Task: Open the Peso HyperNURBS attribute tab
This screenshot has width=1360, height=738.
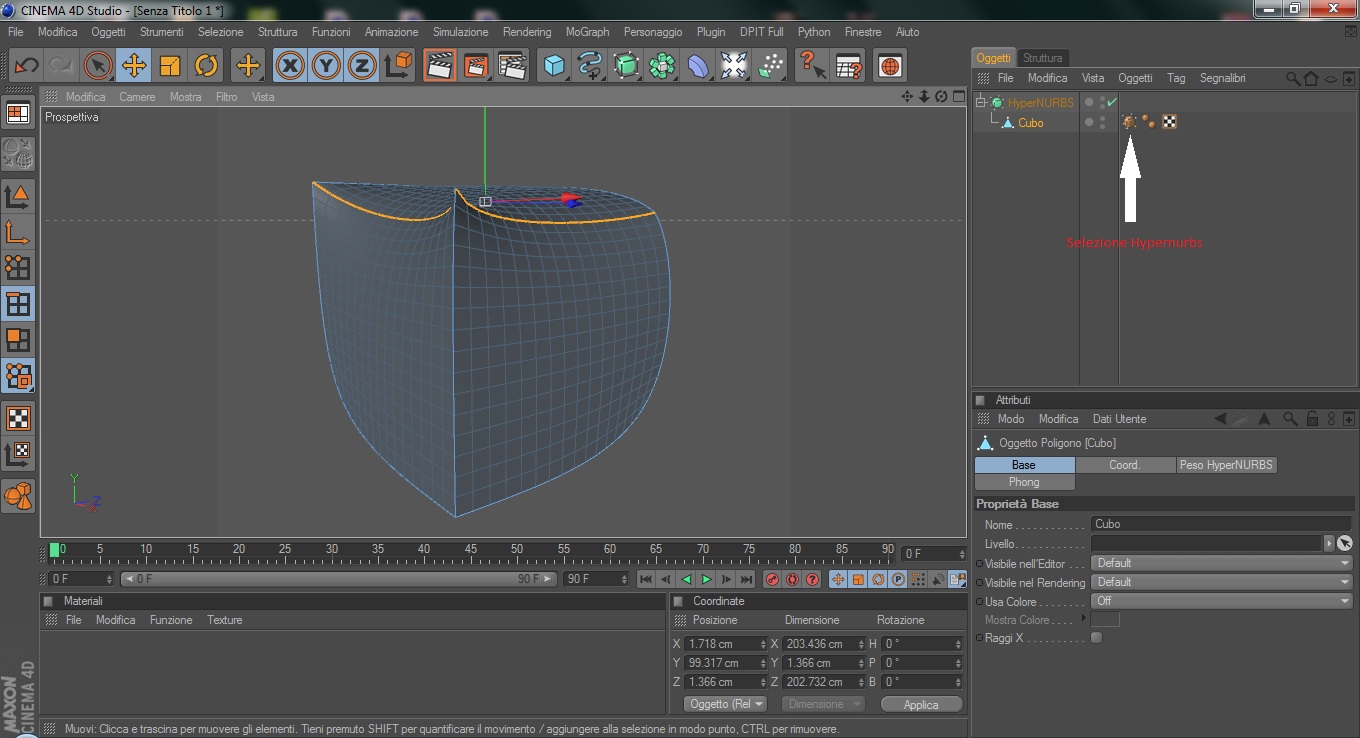Action: (1225, 465)
